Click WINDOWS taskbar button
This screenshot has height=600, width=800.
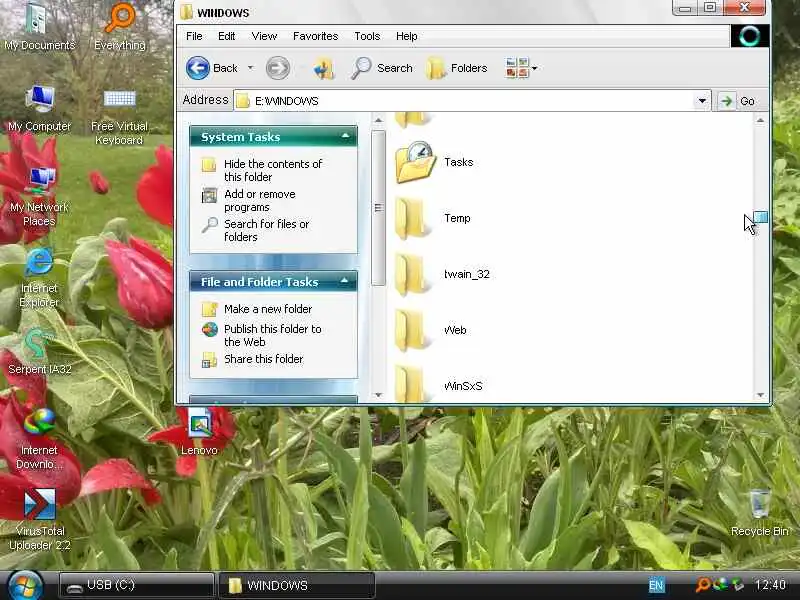[297, 585]
